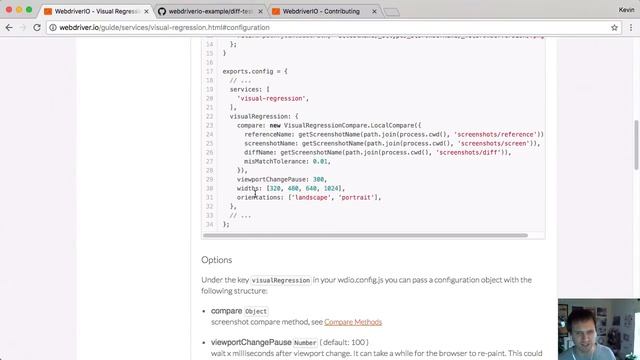The width and height of the screenshot is (640, 360).
Task: Reload the current page
Action: [37, 27]
